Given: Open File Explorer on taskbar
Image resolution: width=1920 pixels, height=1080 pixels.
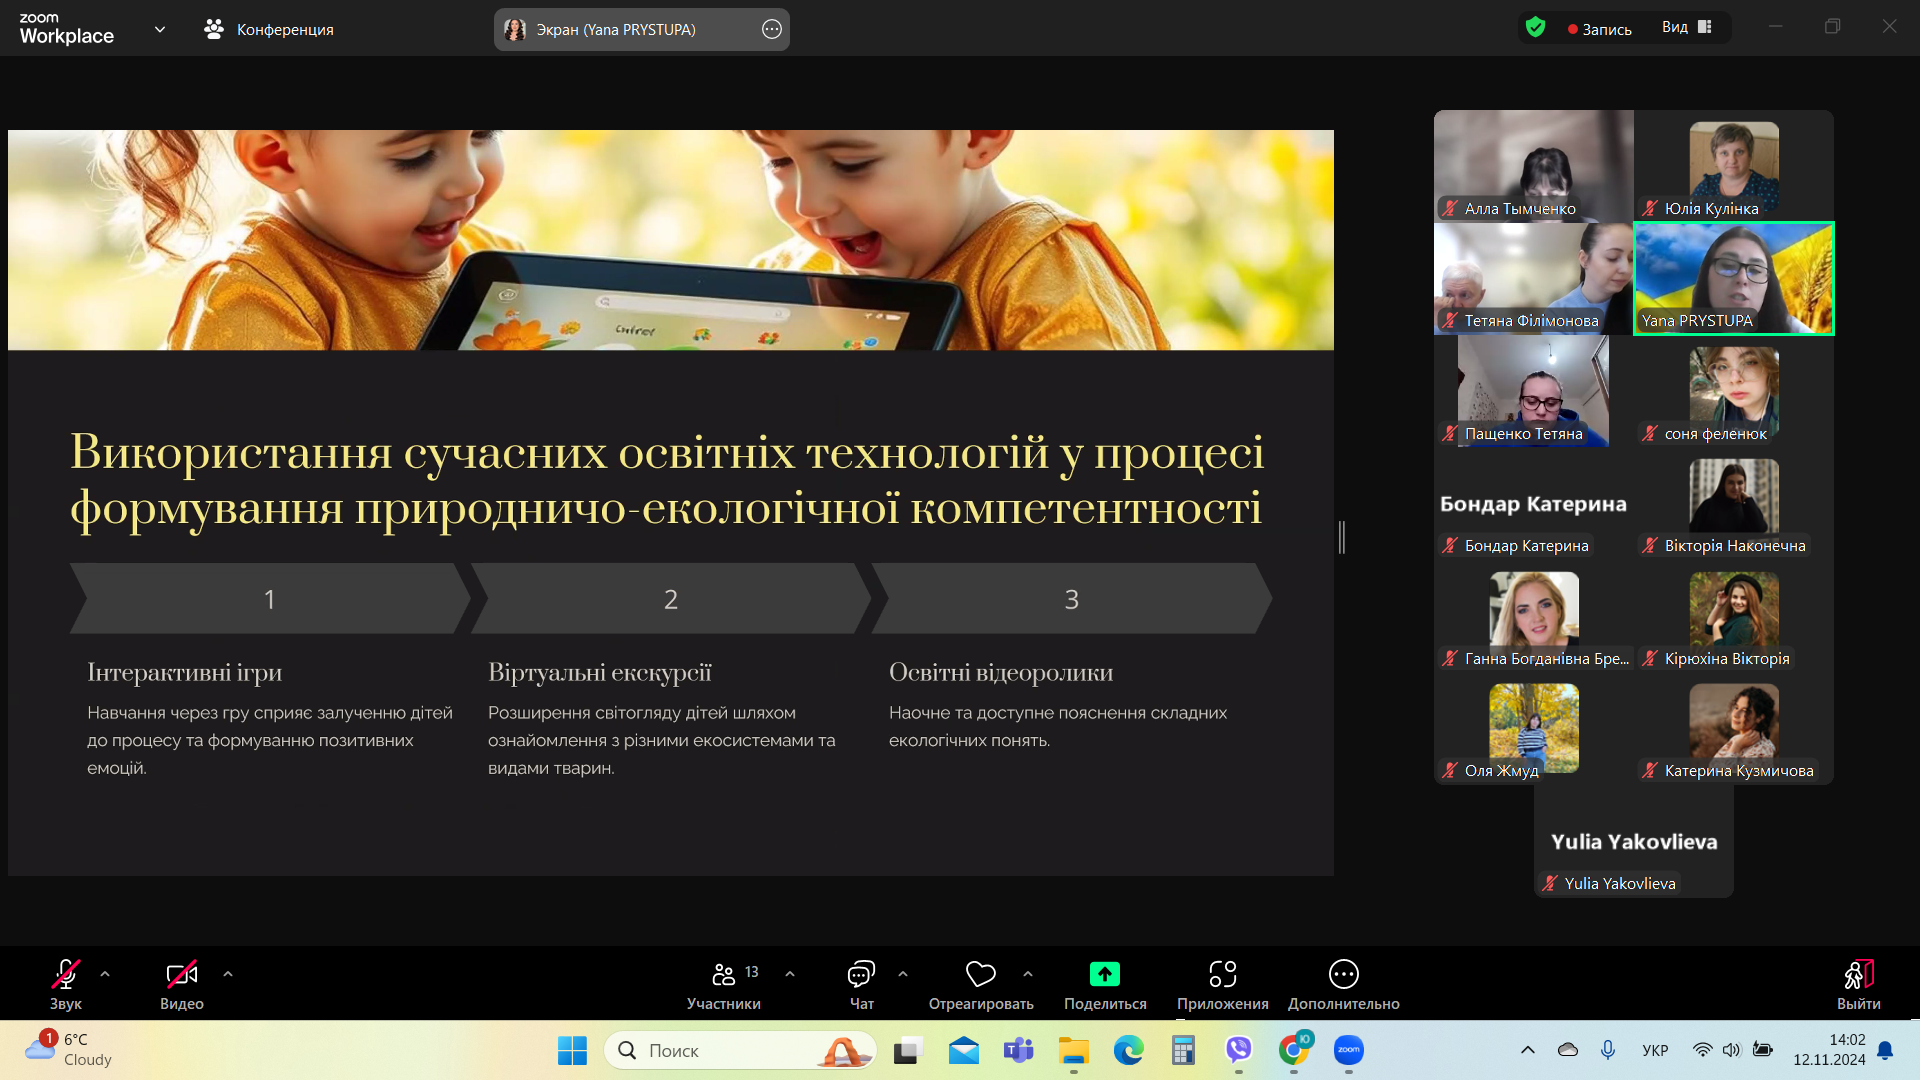Looking at the screenshot, I should 1074,1050.
